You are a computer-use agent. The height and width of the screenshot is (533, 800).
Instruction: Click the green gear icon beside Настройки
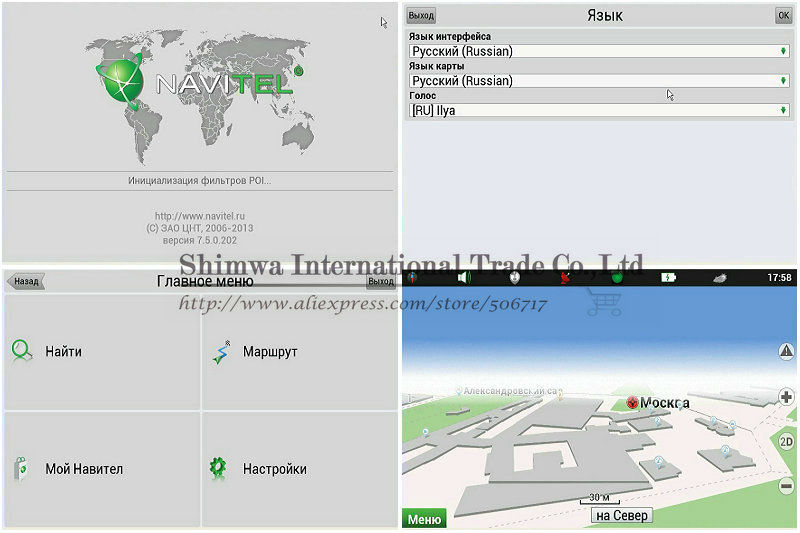click(x=218, y=468)
